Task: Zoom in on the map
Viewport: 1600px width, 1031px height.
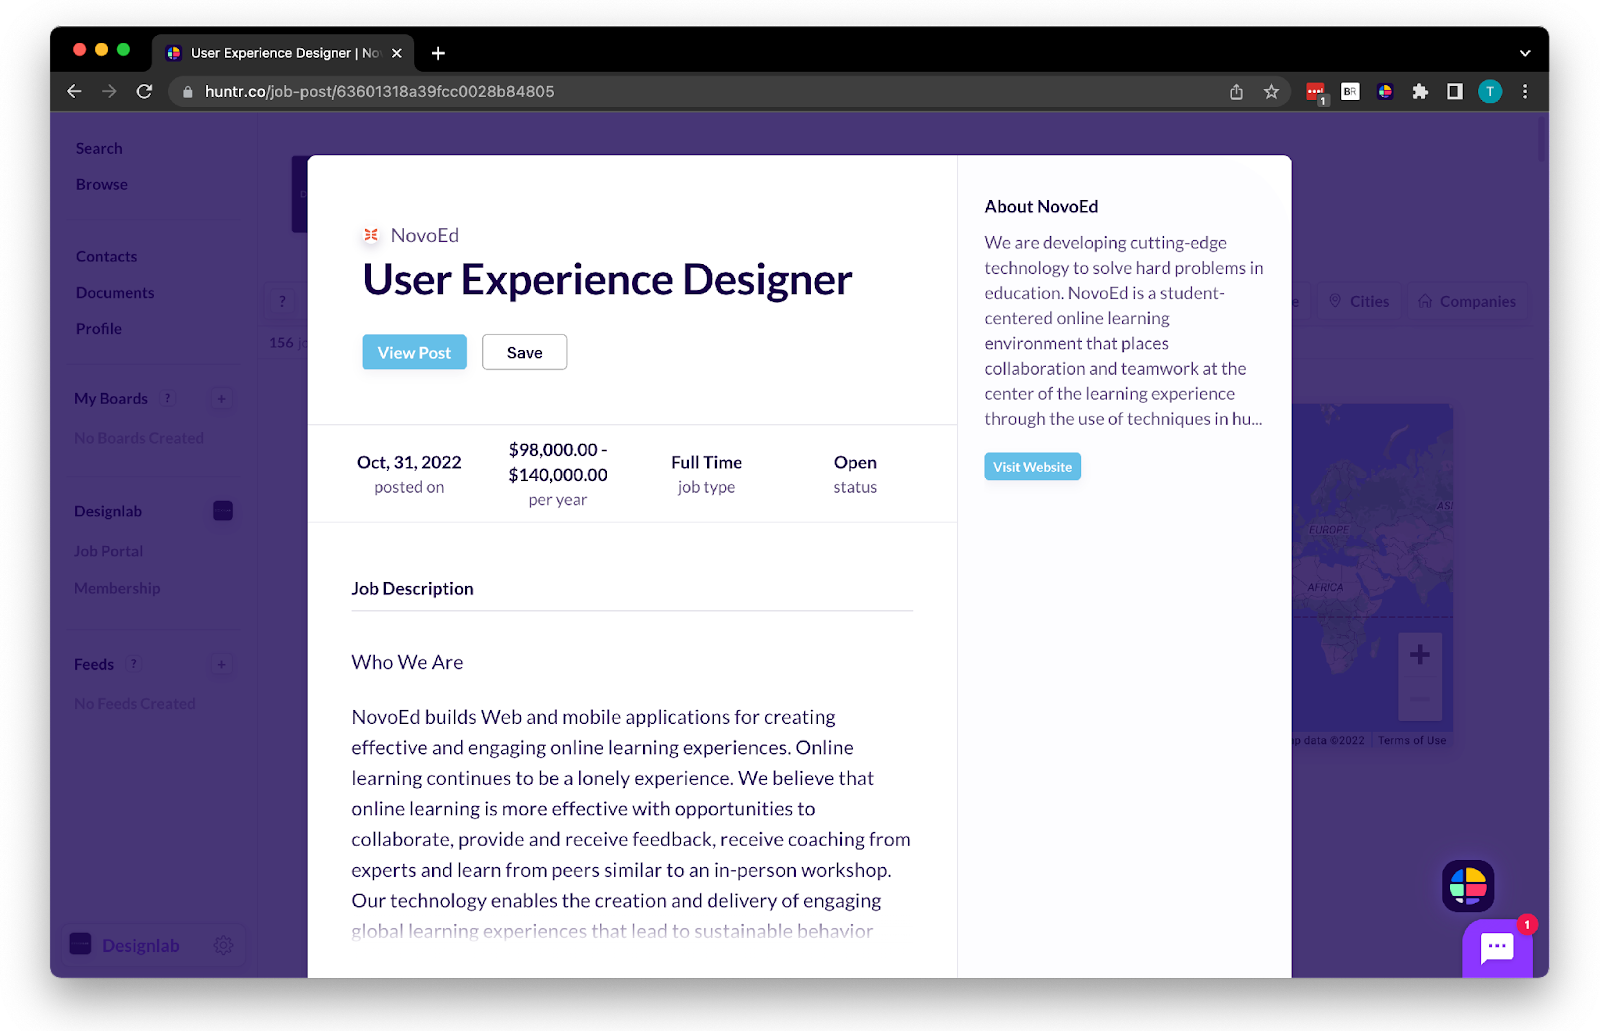Action: point(1419,655)
